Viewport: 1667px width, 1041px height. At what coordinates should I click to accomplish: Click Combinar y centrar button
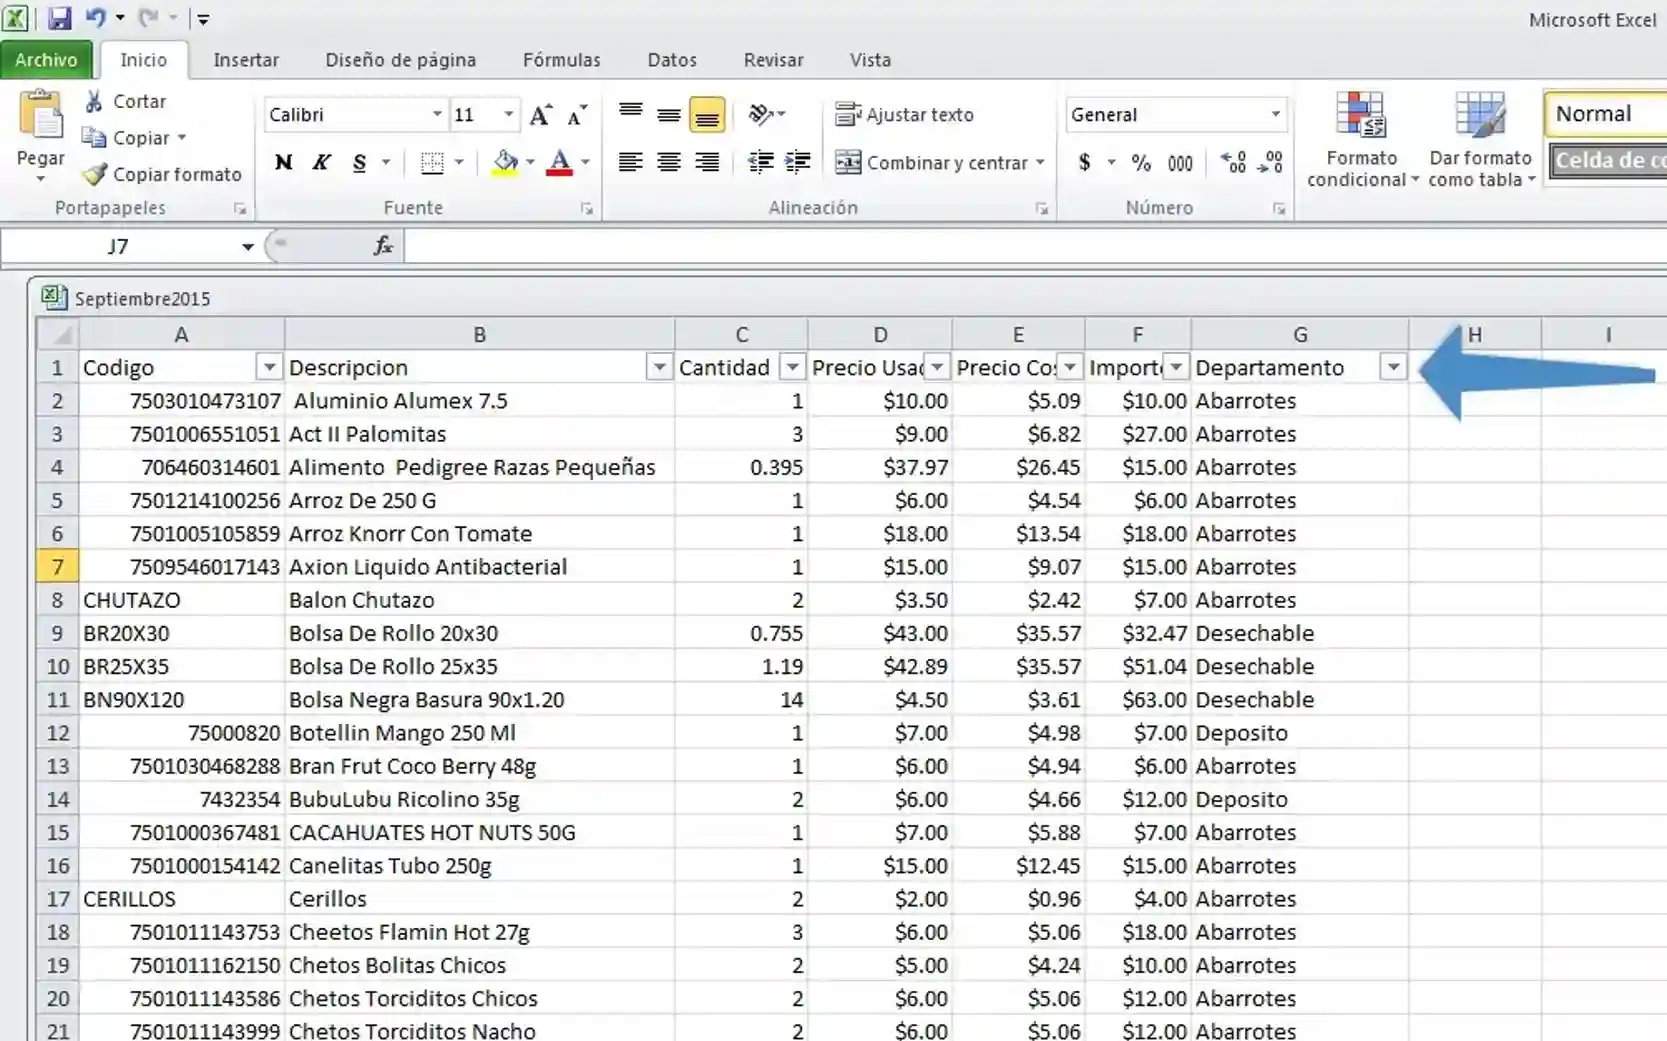pos(931,162)
